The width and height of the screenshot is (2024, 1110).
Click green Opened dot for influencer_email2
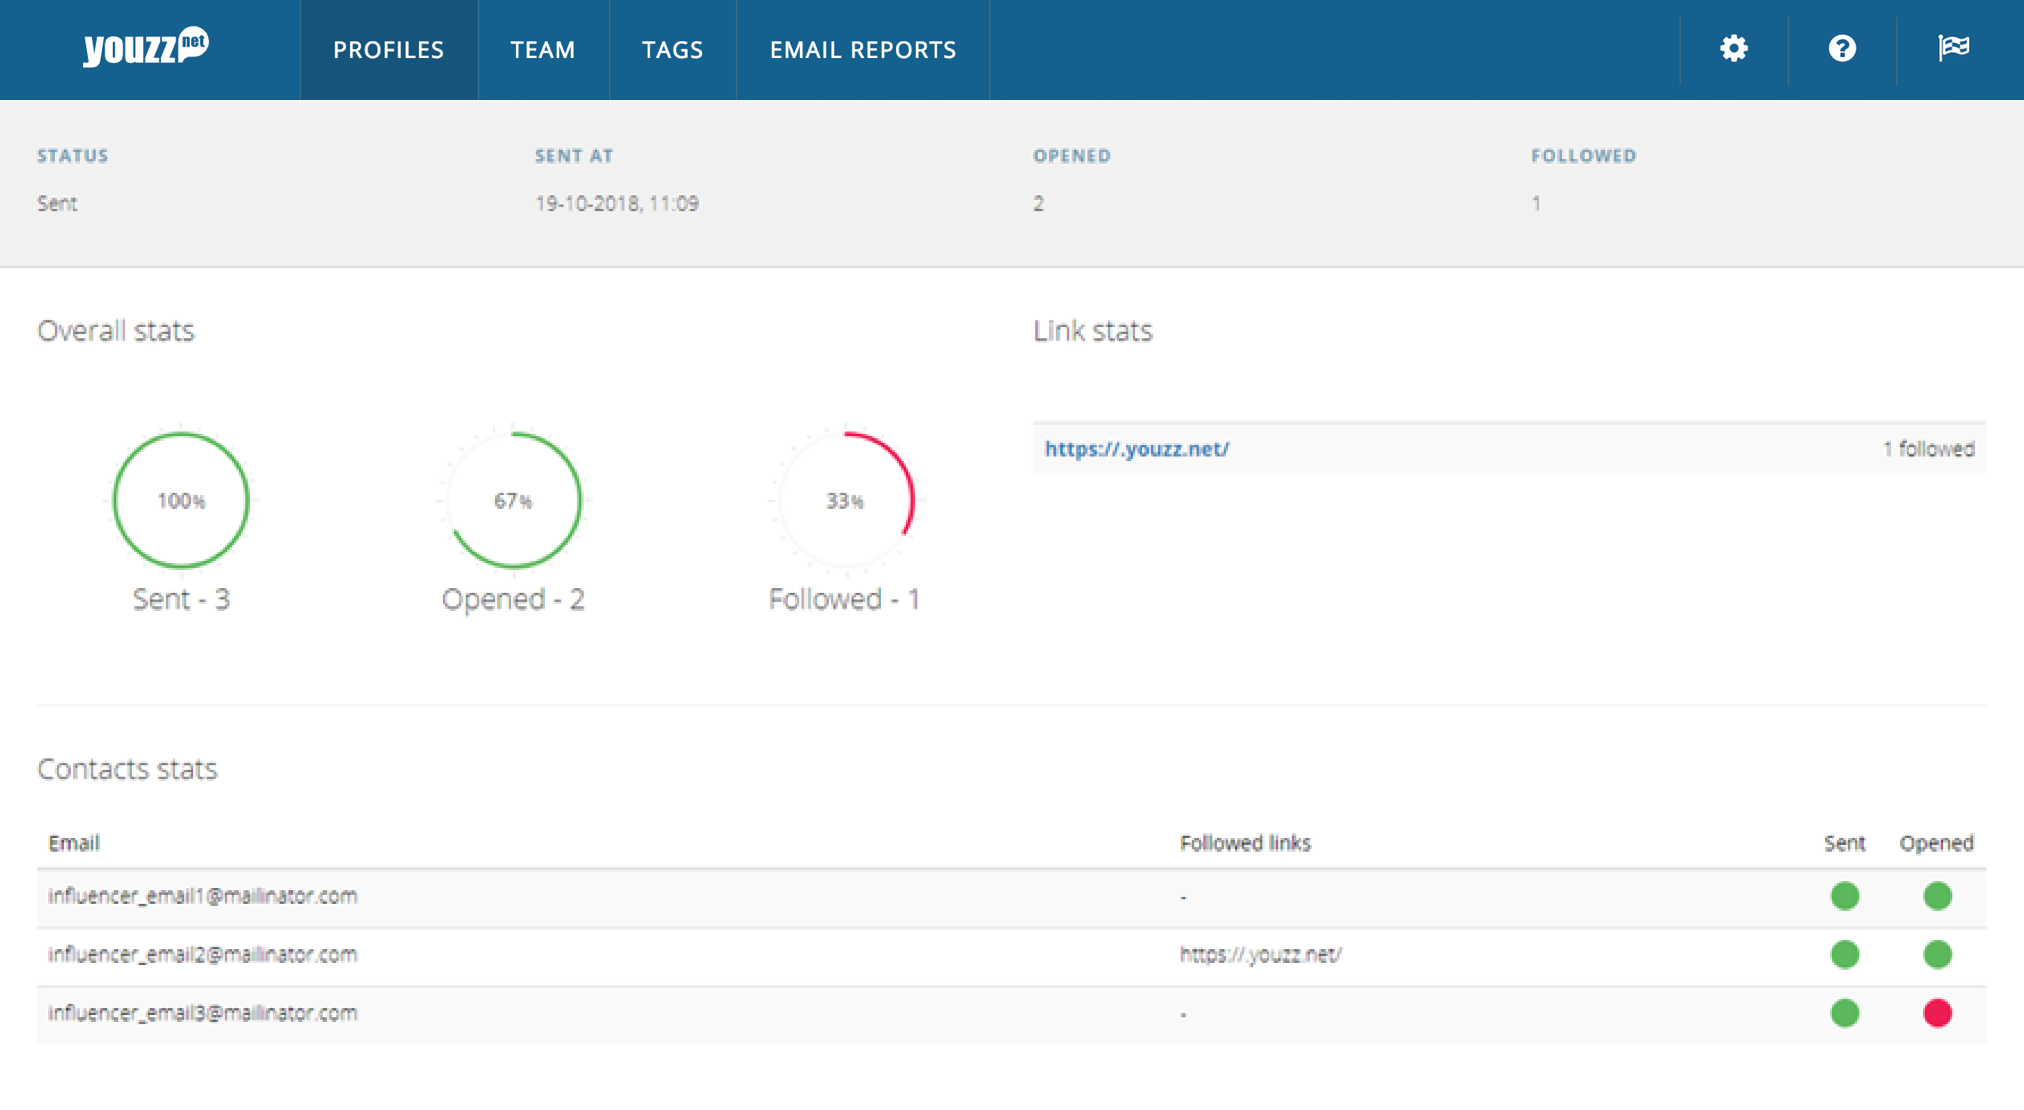click(x=1937, y=954)
